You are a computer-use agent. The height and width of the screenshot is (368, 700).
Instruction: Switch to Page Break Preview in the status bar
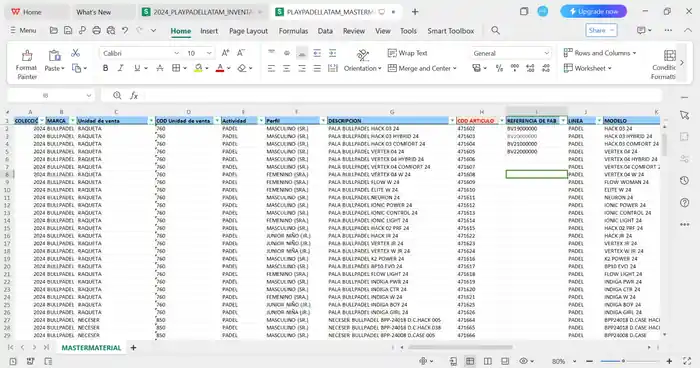(488, 361)
